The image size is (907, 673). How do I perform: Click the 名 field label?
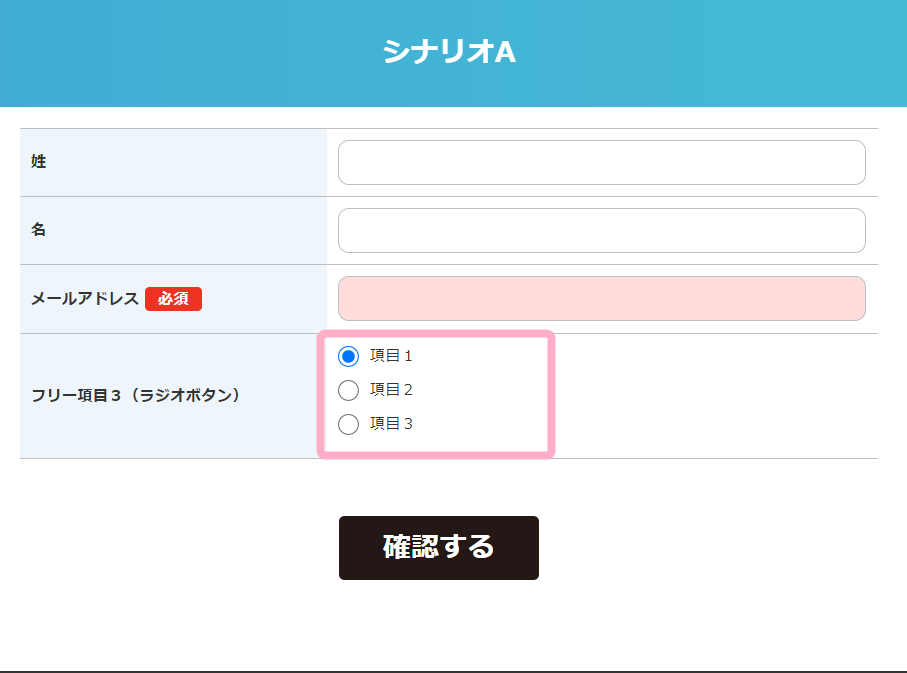pyautogui.click(x=39, y=230)
